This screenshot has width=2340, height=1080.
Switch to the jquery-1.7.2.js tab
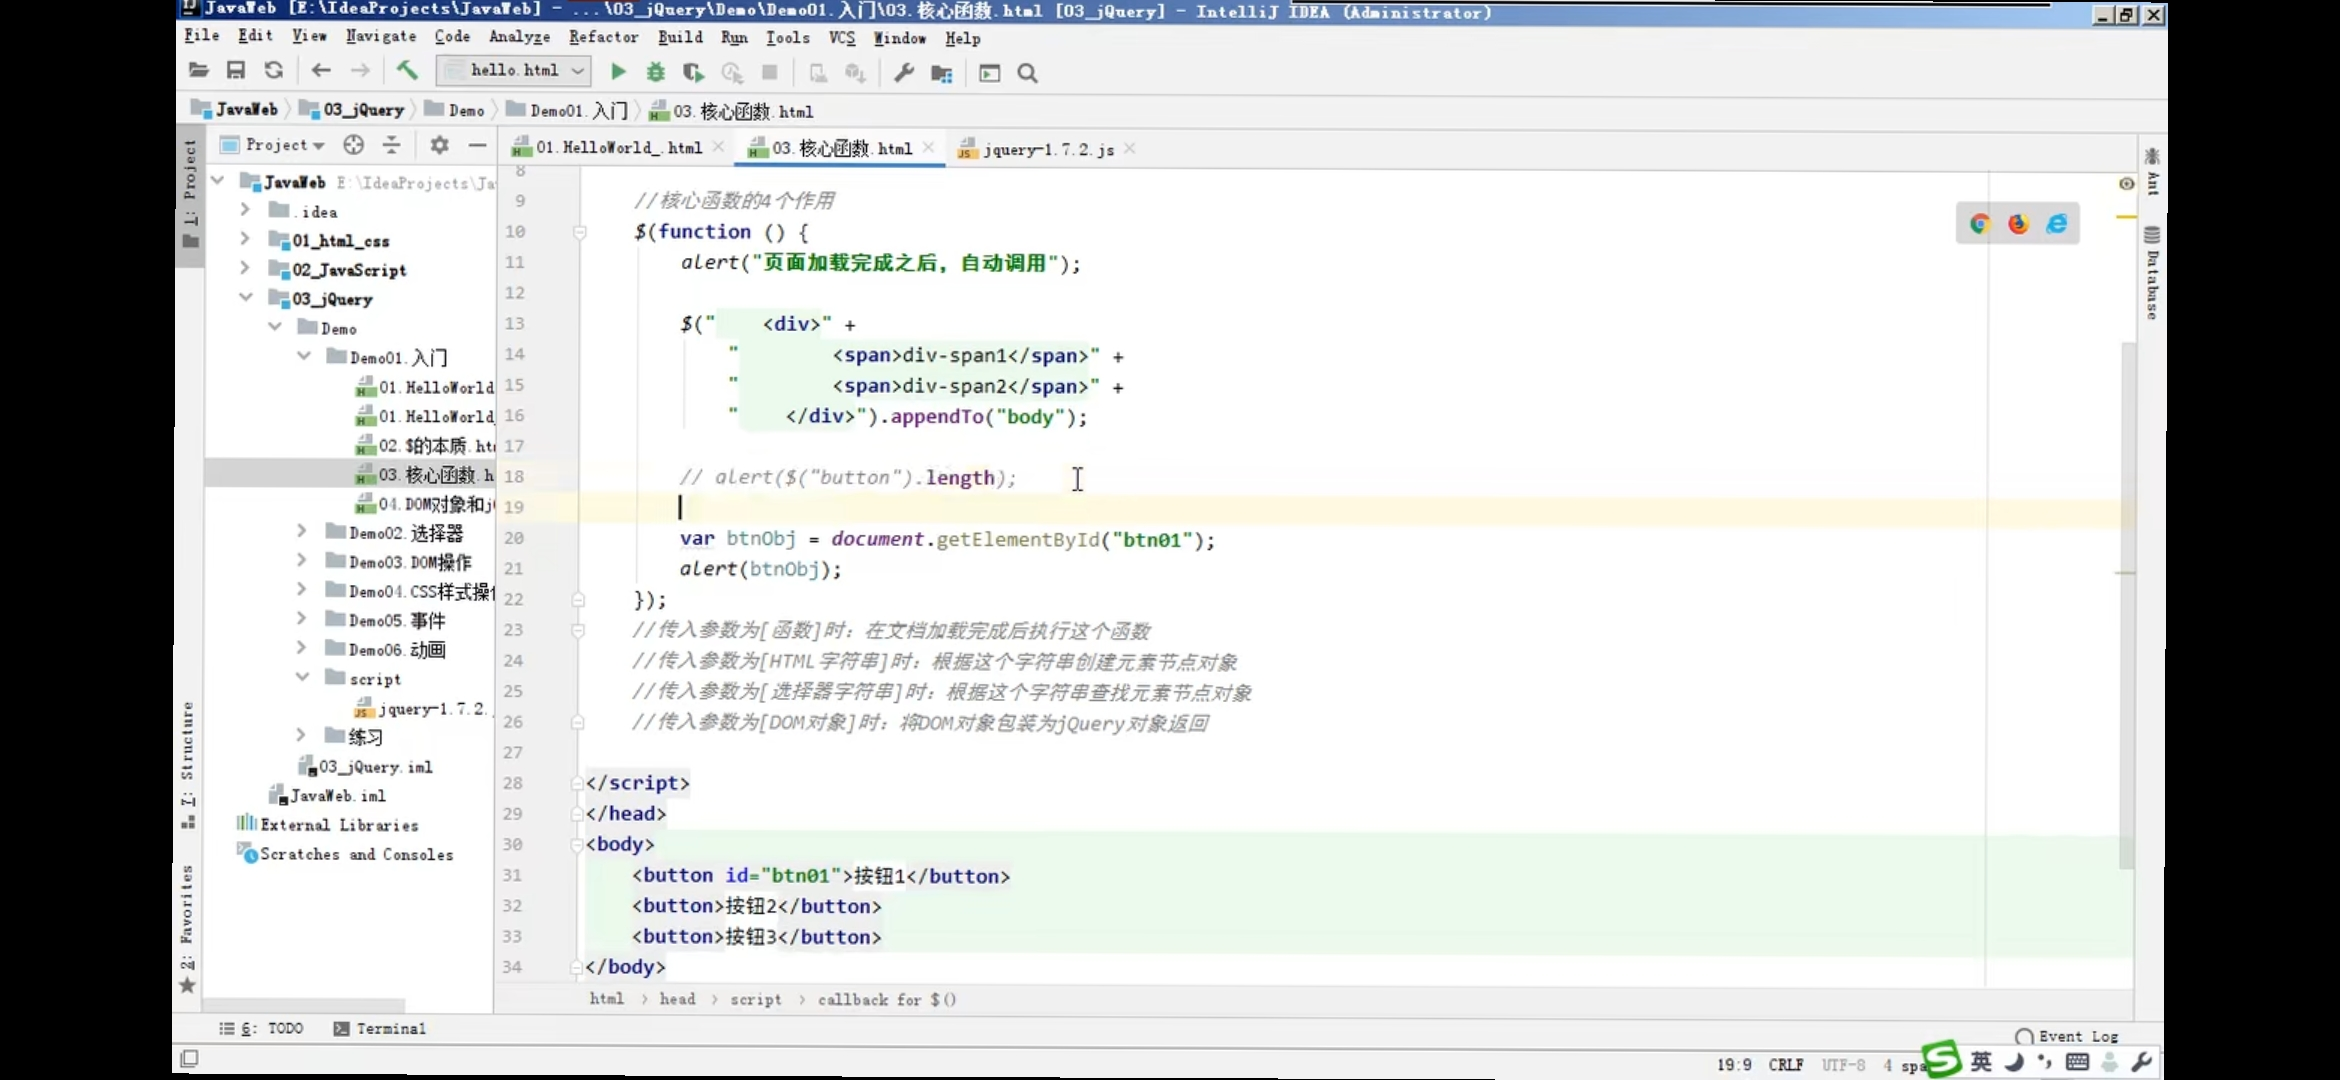point(1048,149)
